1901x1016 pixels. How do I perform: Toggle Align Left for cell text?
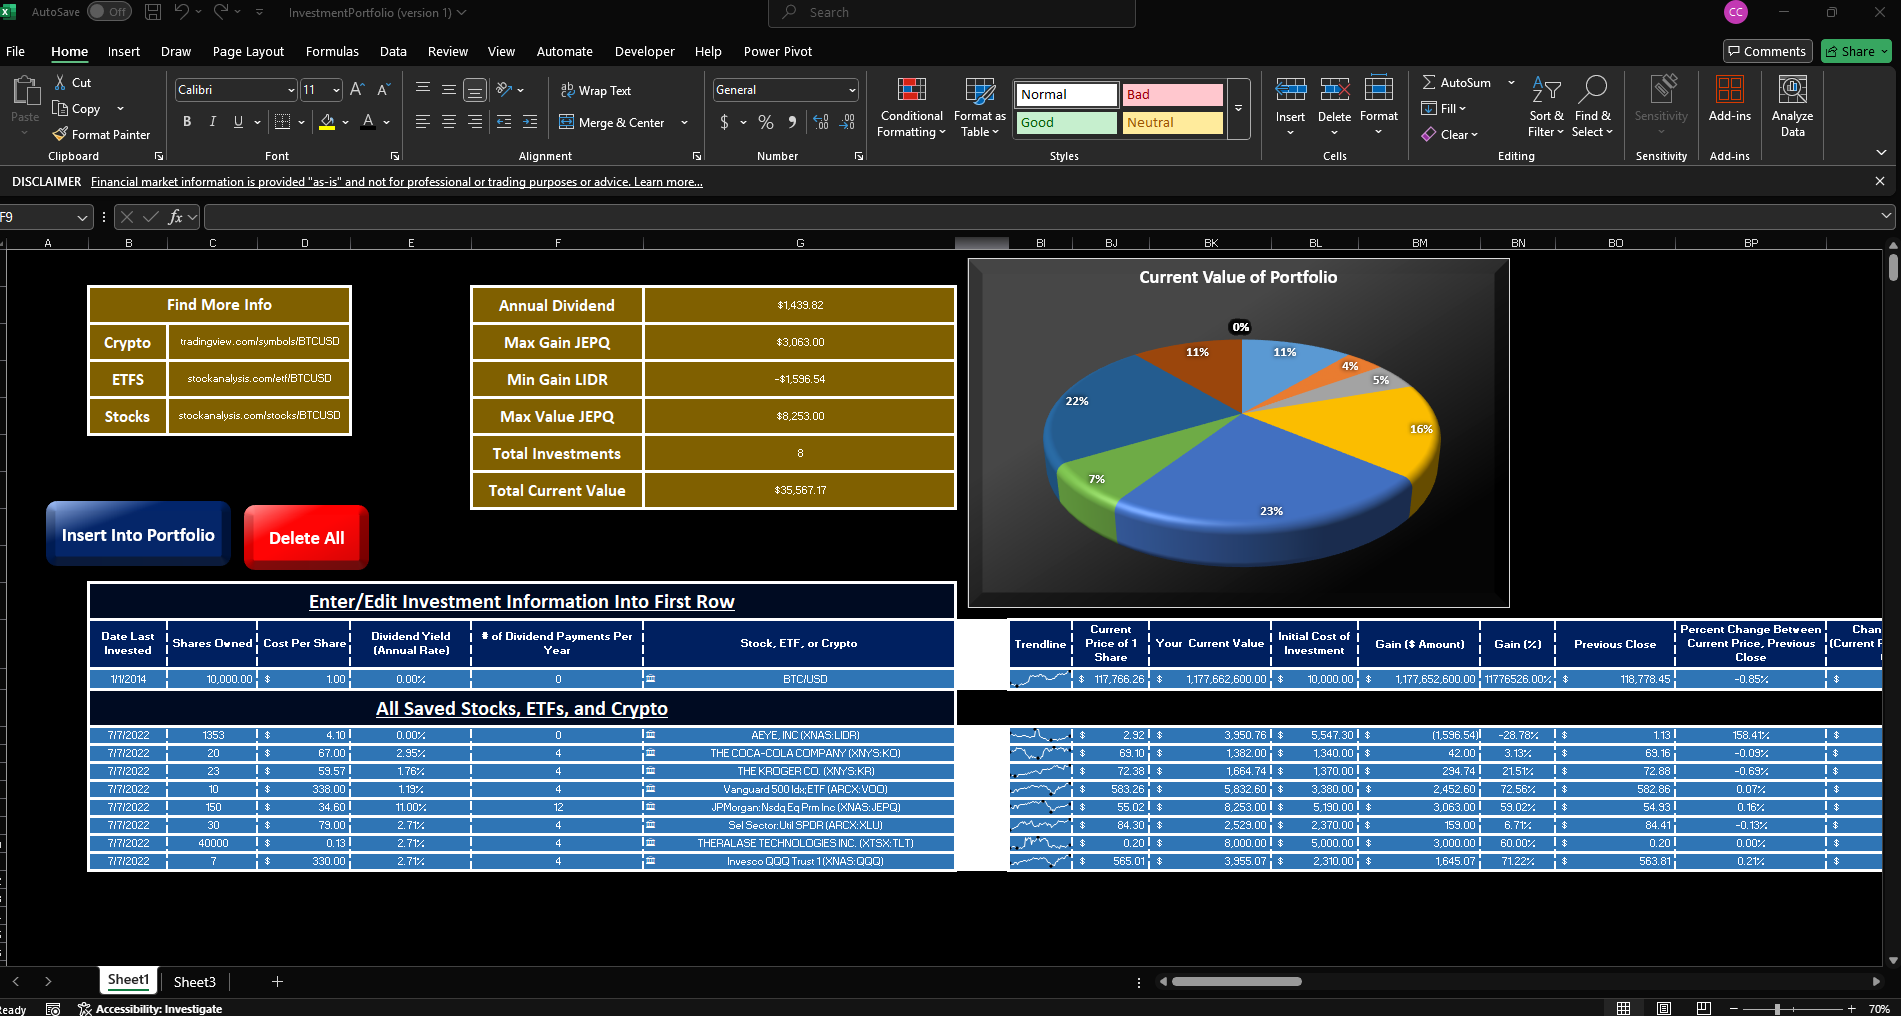tap(423, 121)
